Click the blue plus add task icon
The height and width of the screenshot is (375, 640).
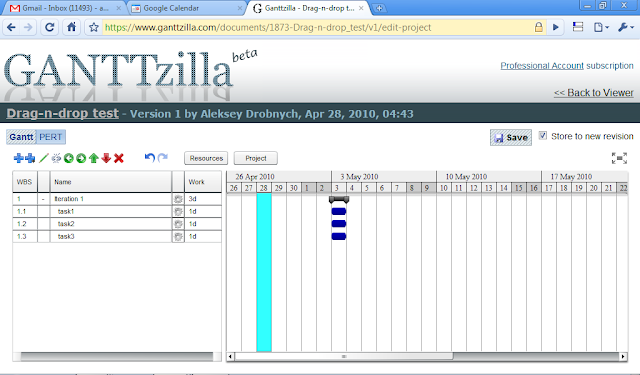(18, 158)
